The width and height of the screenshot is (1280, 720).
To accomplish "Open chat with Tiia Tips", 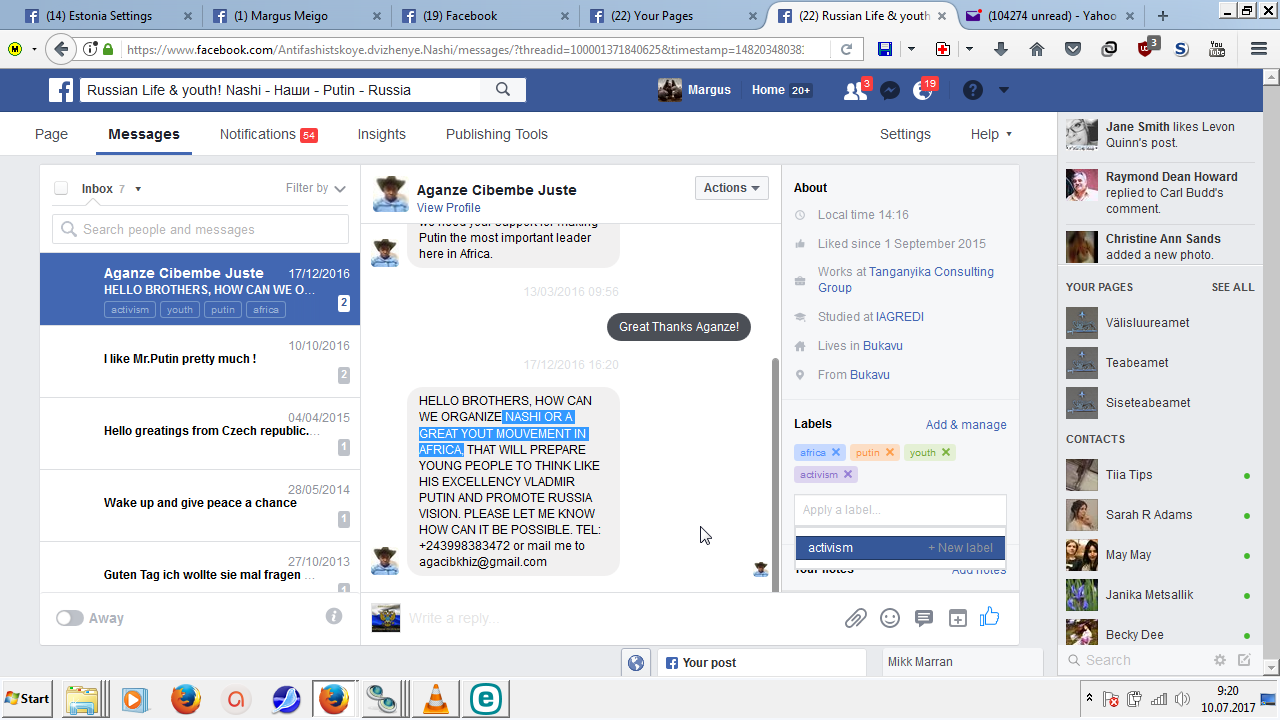I will [x=1159, y=475].
